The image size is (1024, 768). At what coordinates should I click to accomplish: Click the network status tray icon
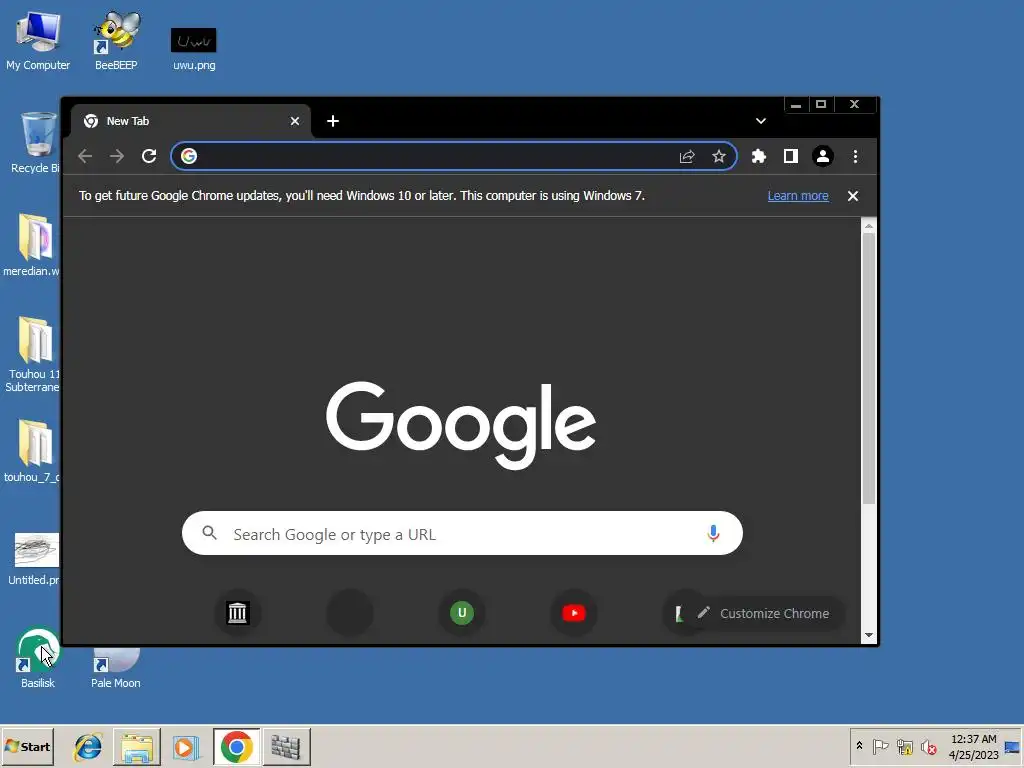tap(904, 746)
